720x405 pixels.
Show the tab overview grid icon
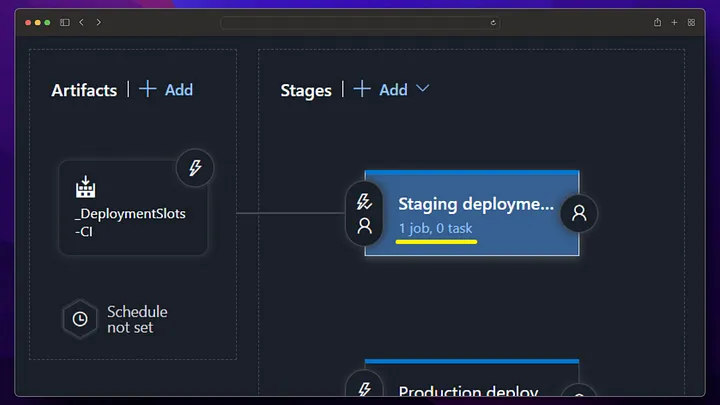(x=691, y=22)
